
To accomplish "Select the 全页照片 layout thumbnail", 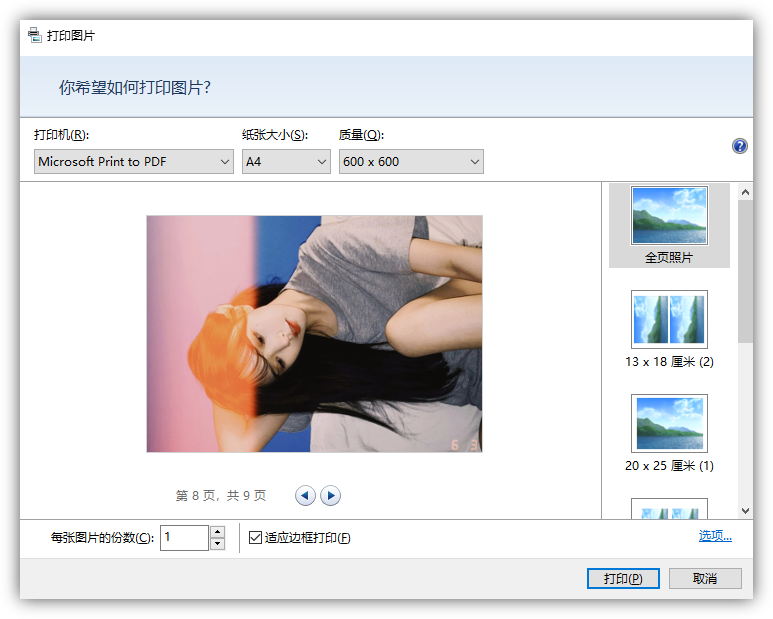I will [669, 216].
